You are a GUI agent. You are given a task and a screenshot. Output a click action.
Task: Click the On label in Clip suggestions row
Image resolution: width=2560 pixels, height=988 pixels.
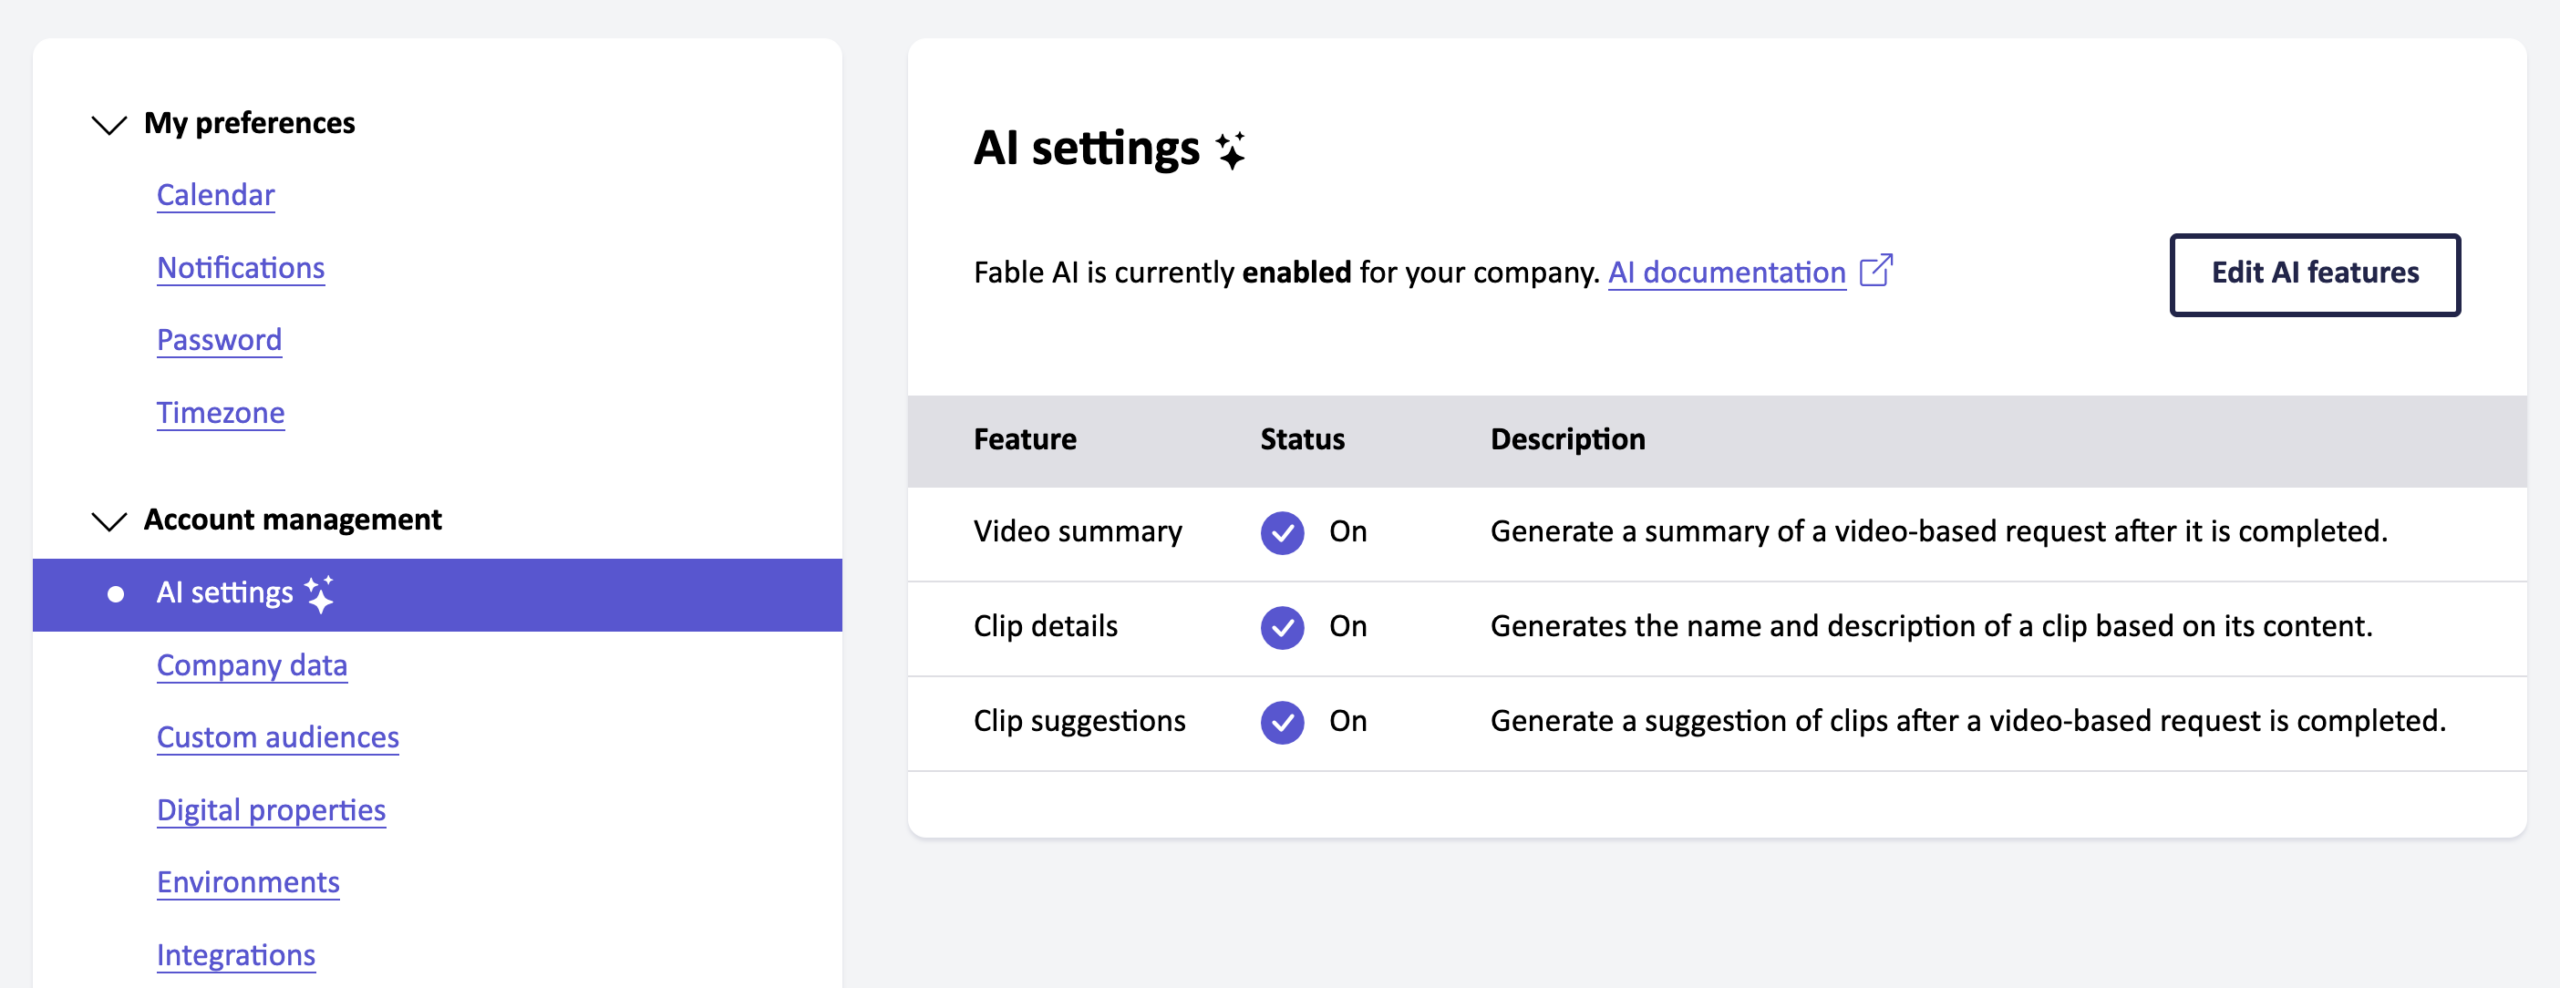point(1348,722)
